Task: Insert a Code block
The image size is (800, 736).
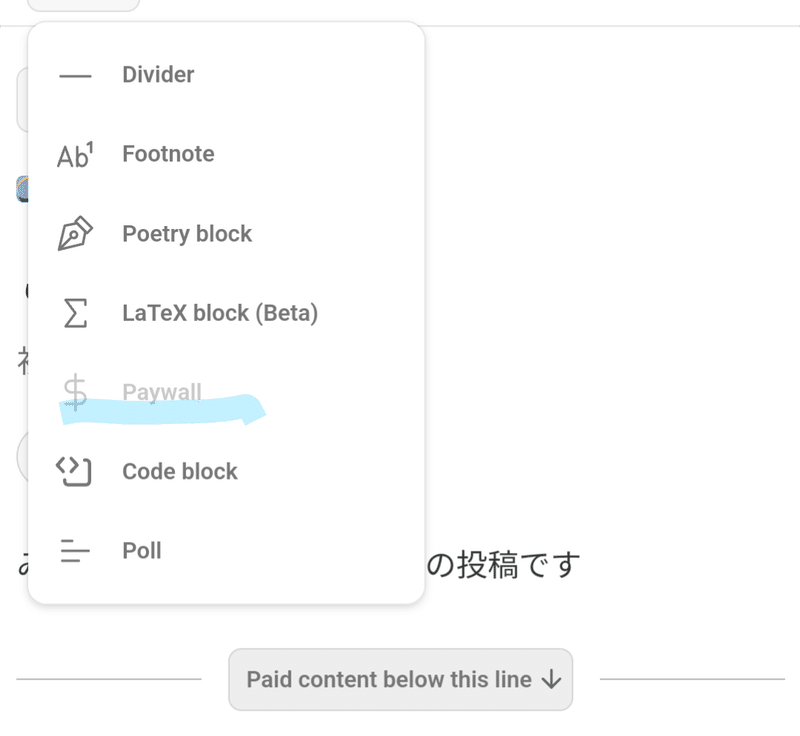Action: coord(226,471)
